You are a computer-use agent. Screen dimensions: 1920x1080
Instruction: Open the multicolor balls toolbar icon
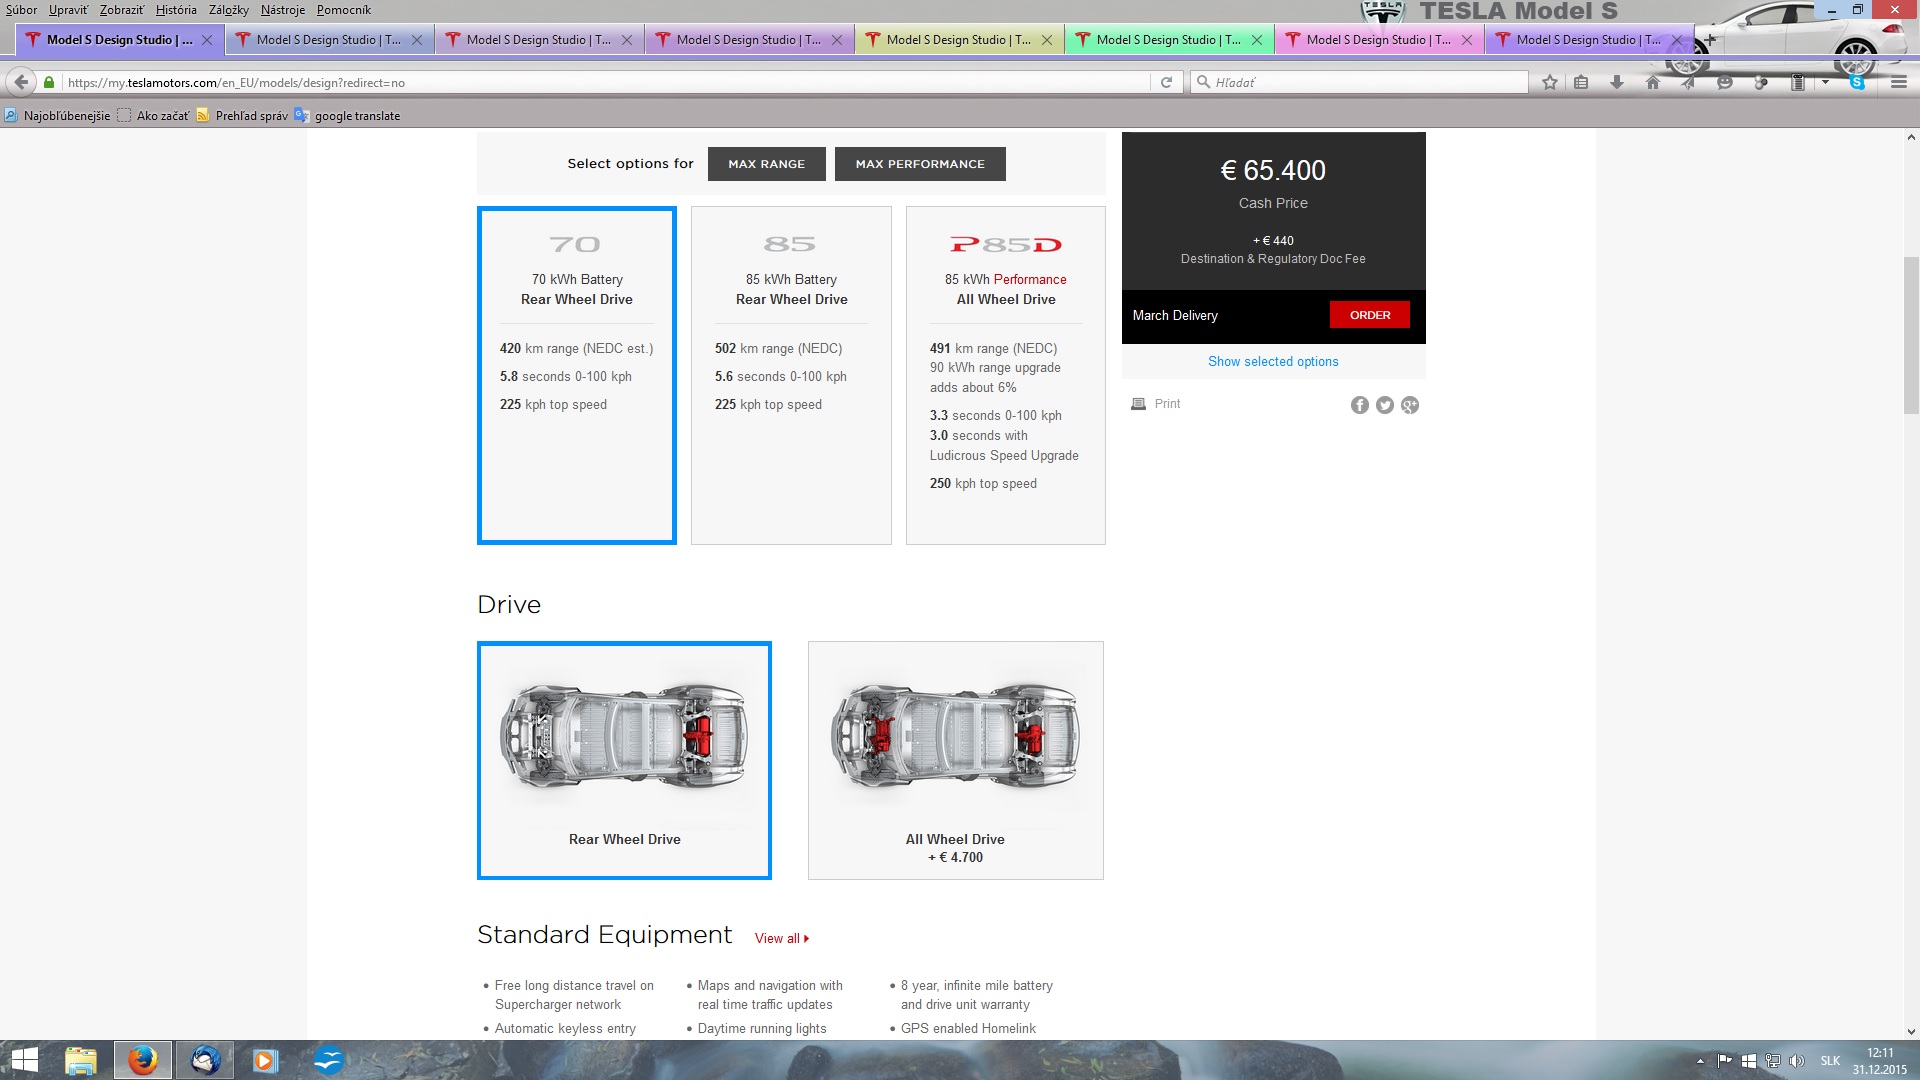tap(1761, 82)
